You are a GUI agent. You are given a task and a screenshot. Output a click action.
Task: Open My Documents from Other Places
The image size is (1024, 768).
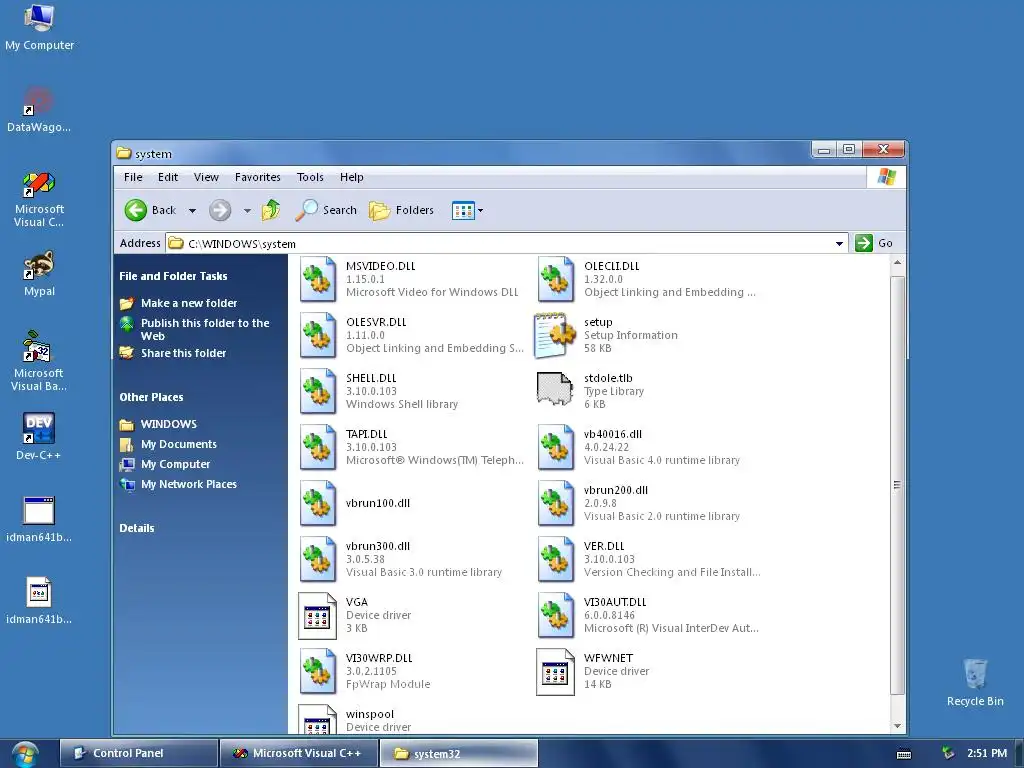(178, 444)
